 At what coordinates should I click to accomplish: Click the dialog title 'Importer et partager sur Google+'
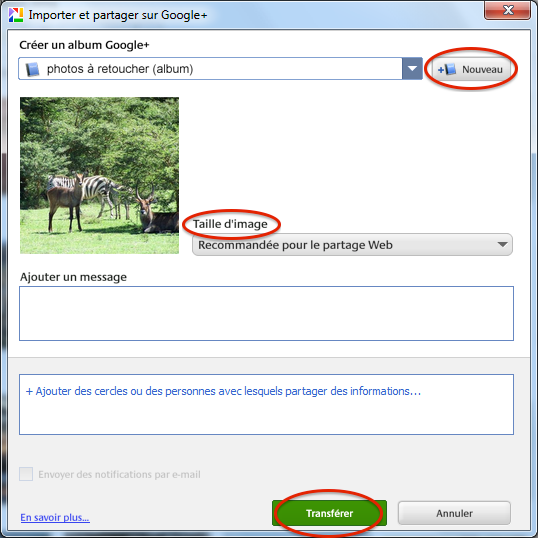[118, 15]
